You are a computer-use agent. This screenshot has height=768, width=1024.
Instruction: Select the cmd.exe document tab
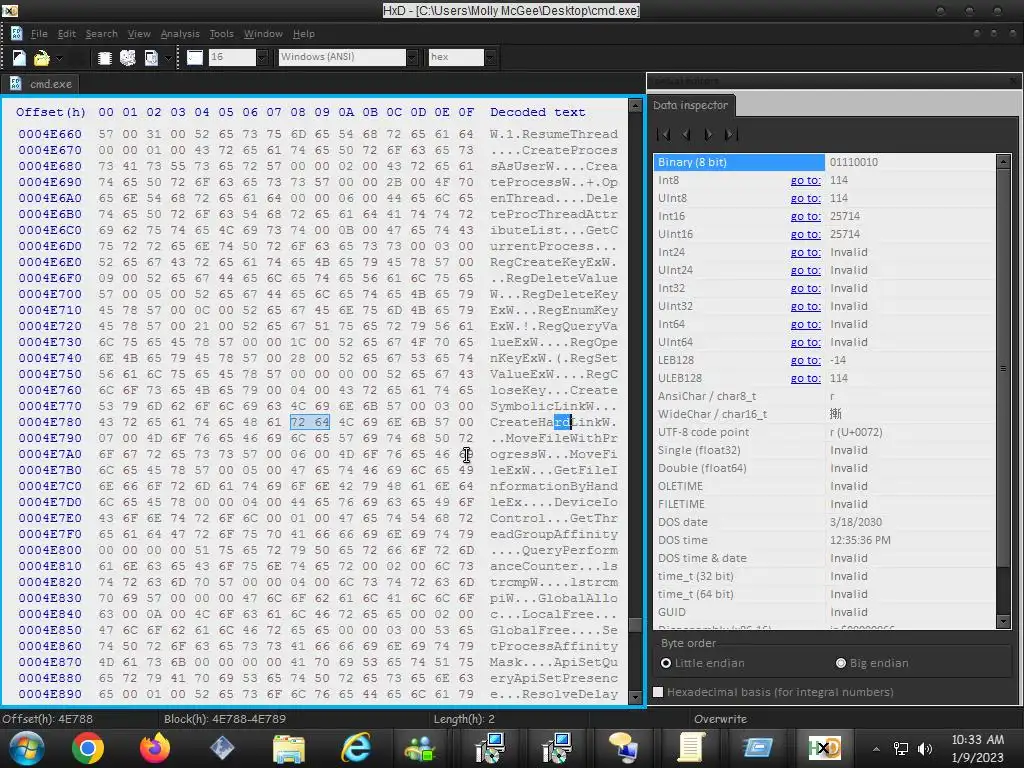click(x=40, y=84)
